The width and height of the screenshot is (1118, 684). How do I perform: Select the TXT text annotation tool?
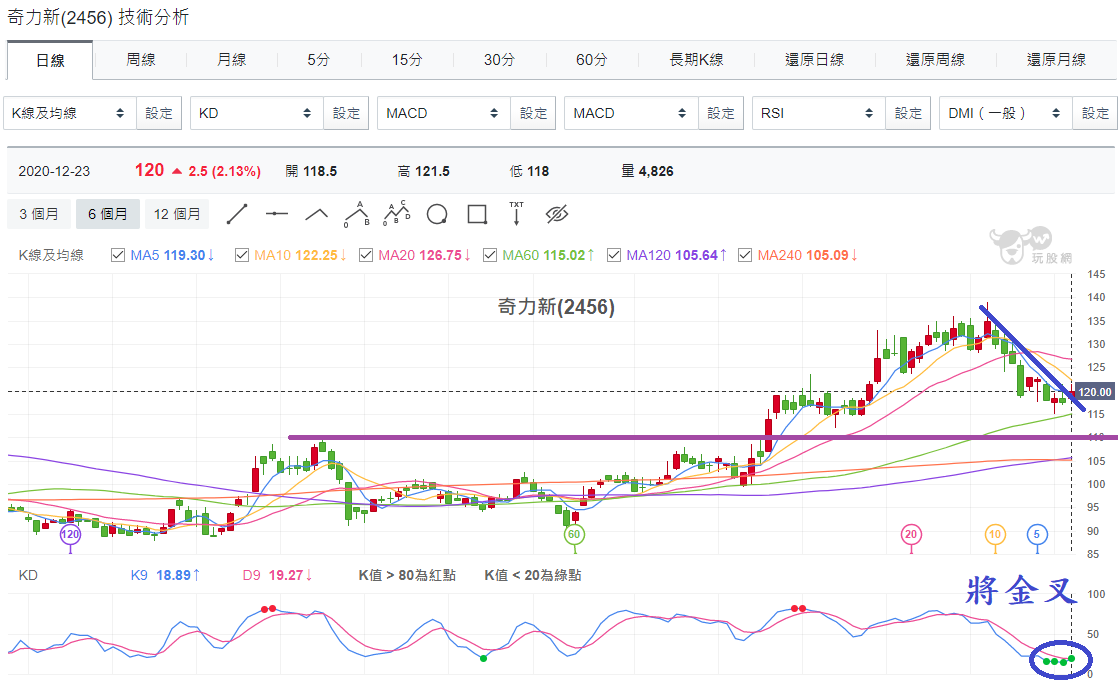tap(517, 214)
